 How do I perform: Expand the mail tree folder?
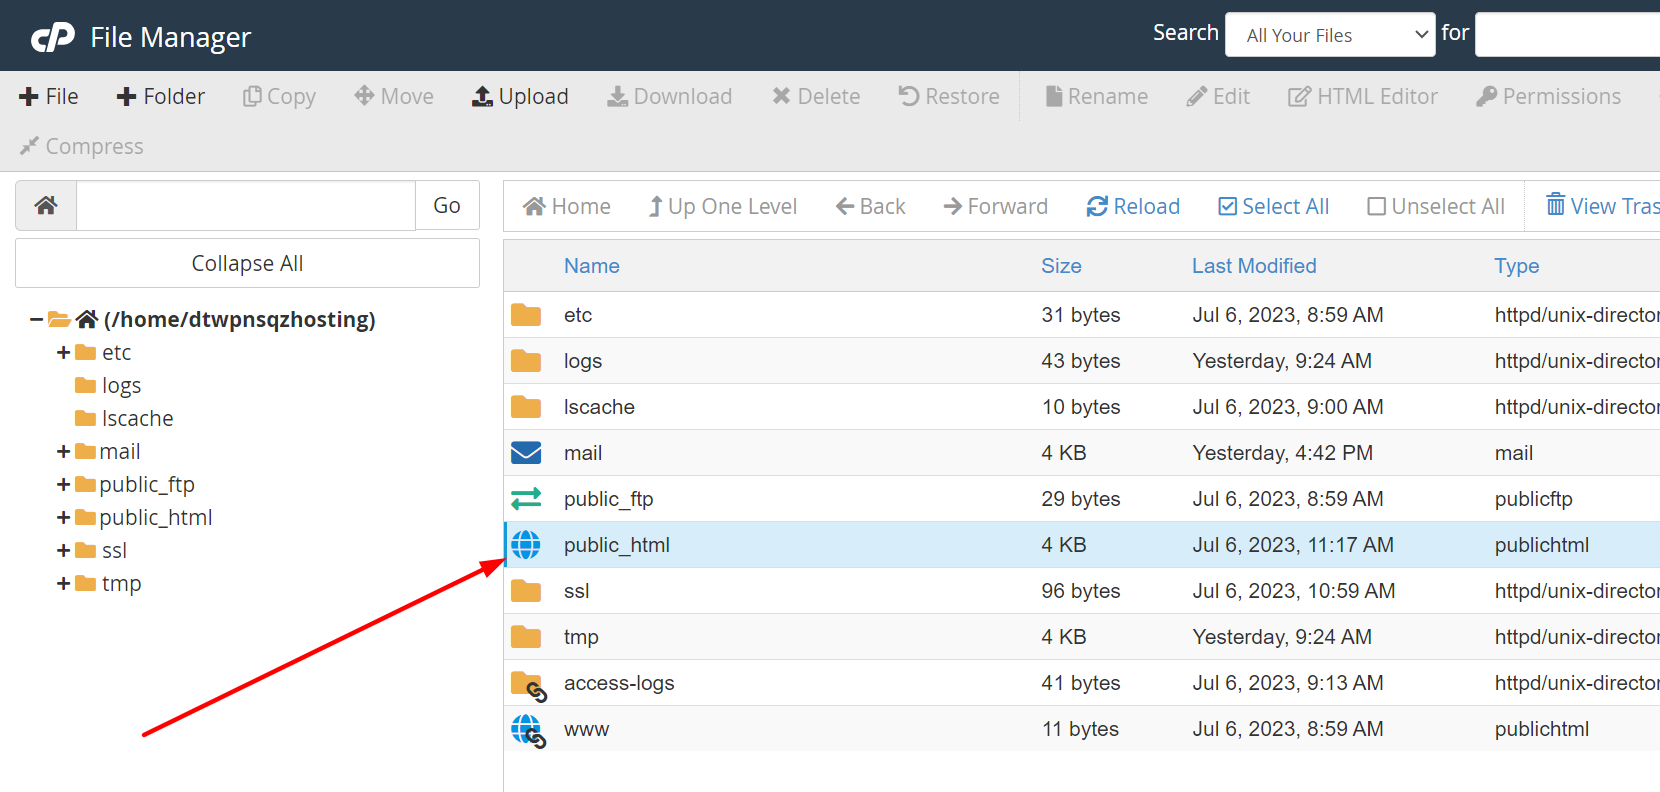tap(64, 451)
